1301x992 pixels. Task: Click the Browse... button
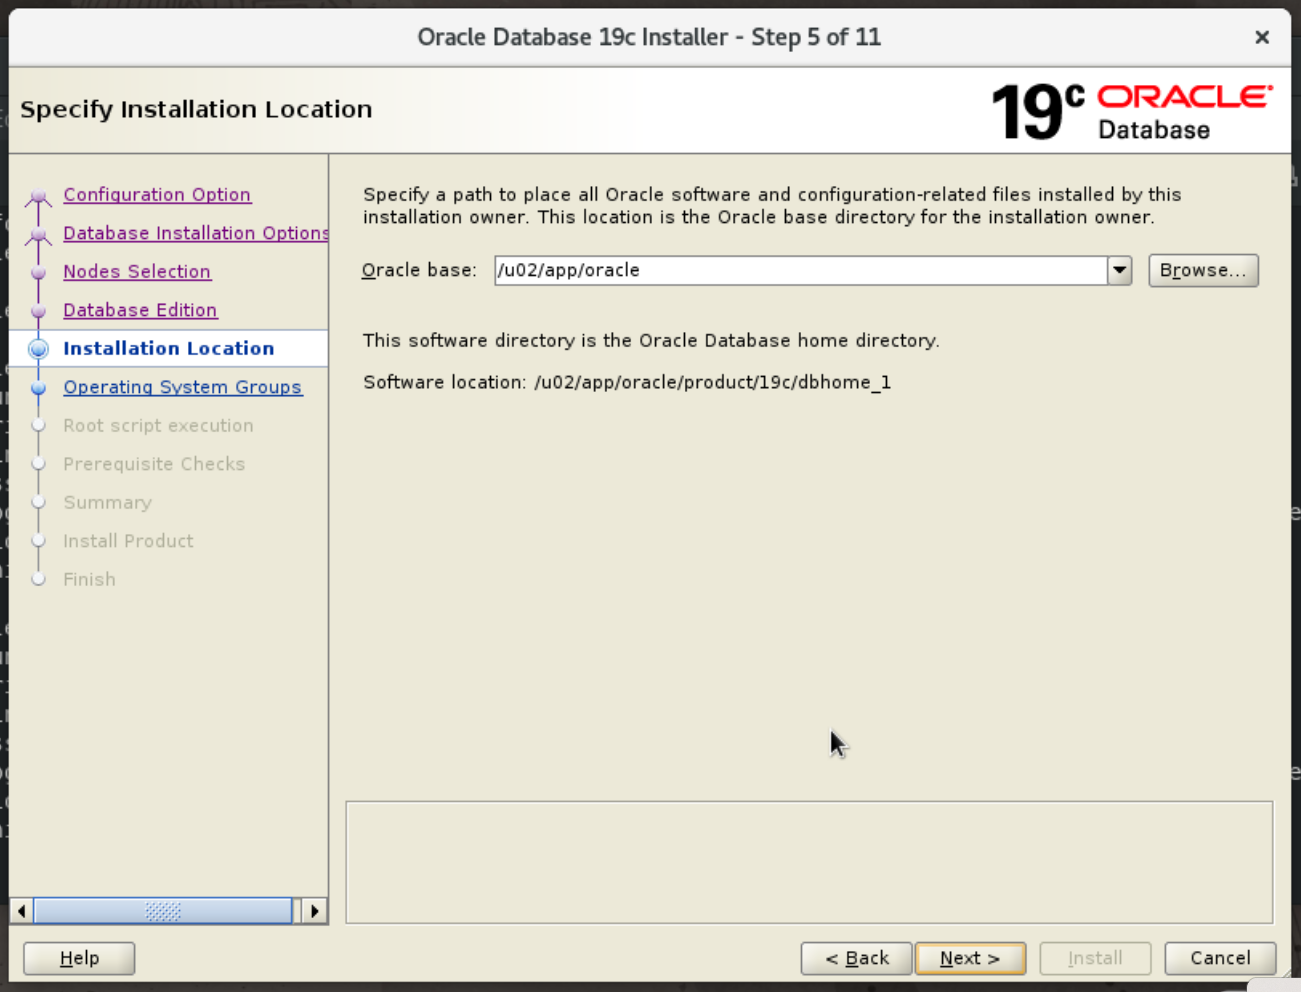pos(1203,270)
